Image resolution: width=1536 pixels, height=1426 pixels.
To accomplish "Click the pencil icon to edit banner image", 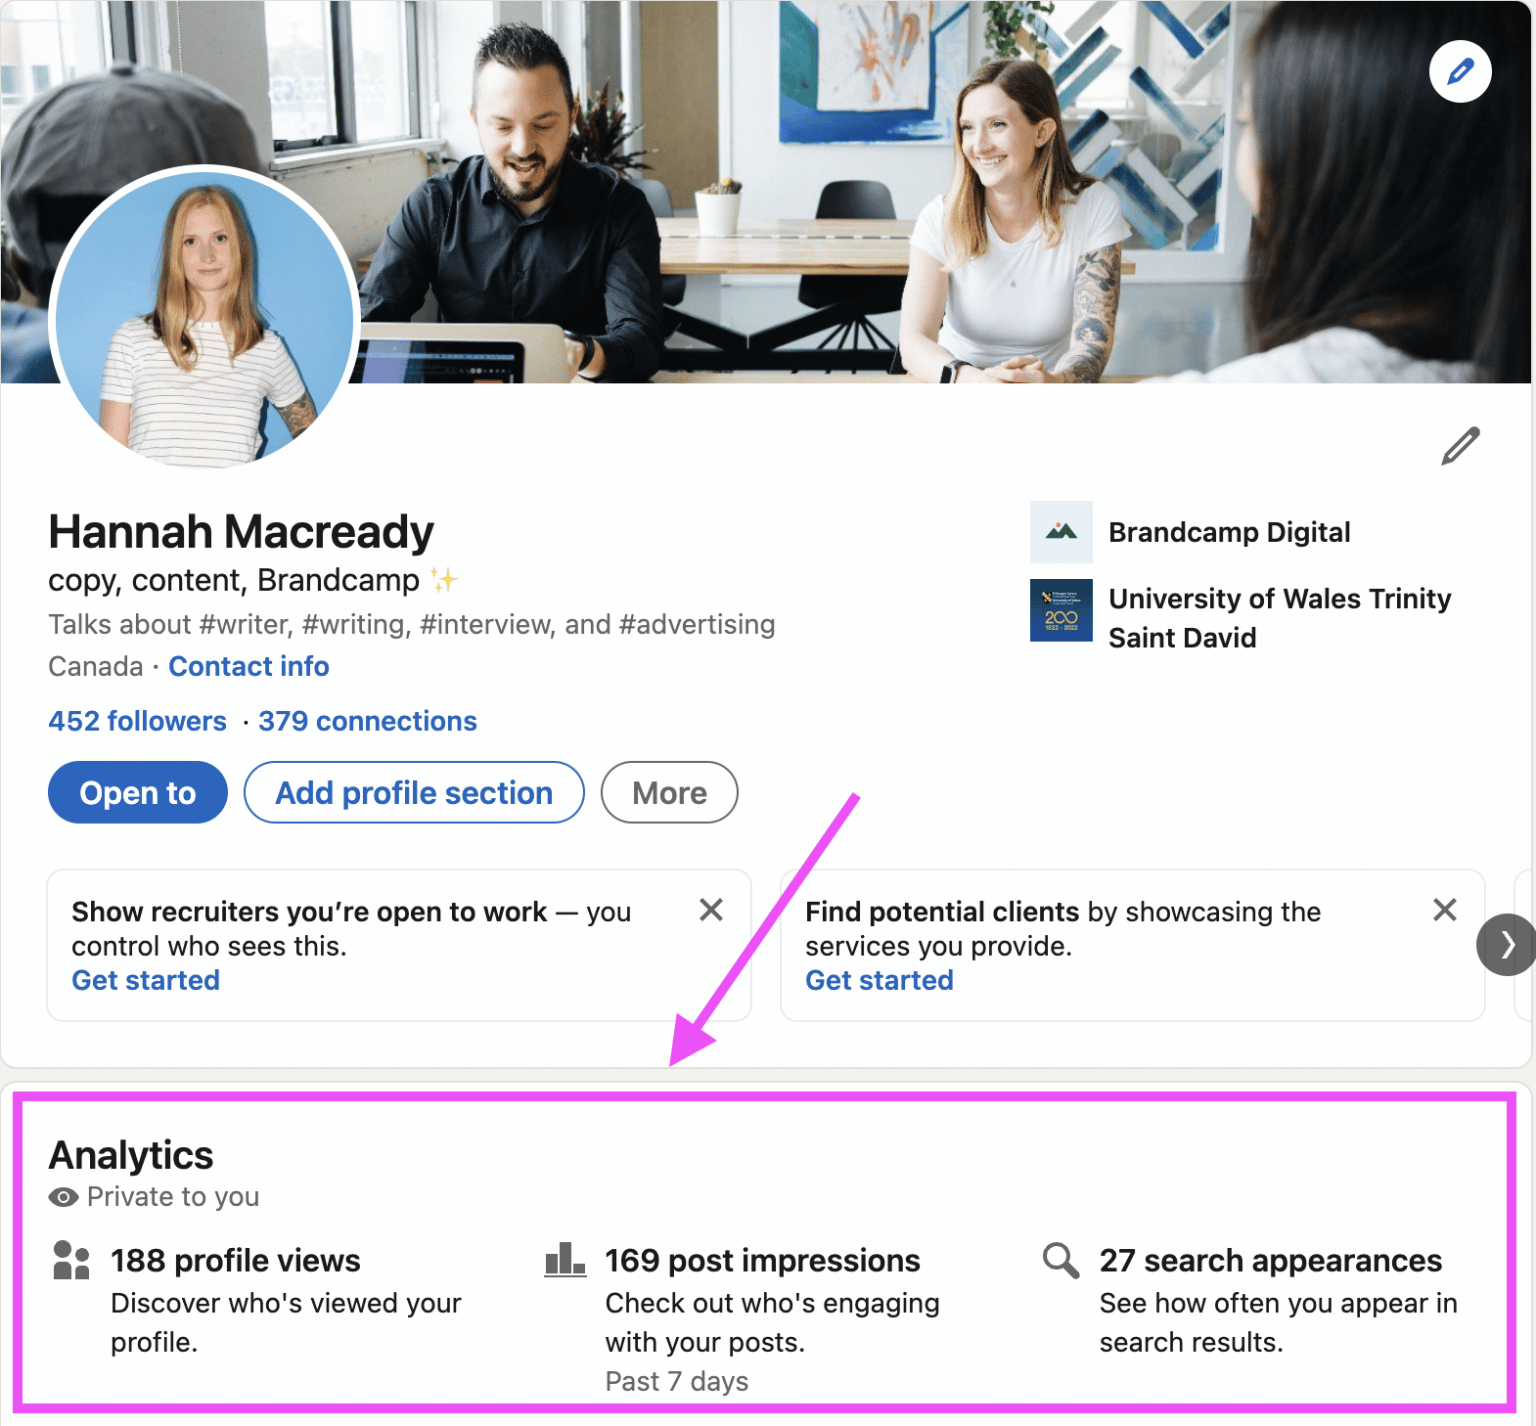I will tap(1460, 71).
